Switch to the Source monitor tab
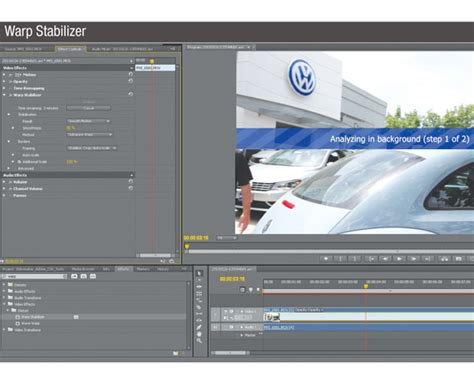 click(23, 49)
